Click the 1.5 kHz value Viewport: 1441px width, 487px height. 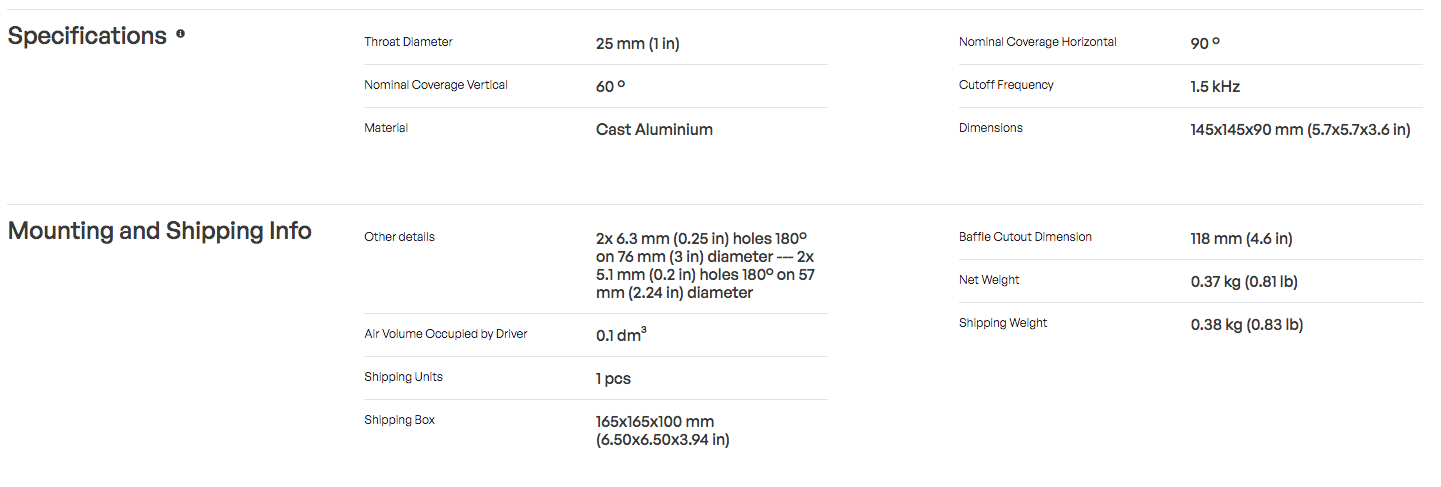(1215, 87)
